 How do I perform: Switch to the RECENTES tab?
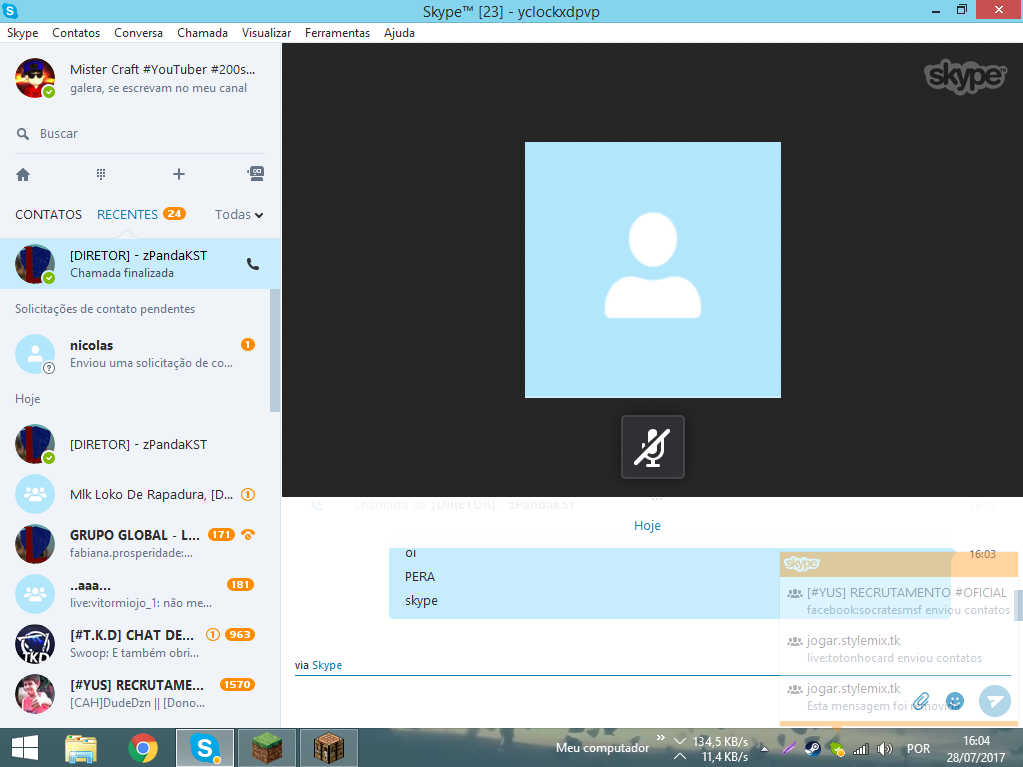point(127,215)
